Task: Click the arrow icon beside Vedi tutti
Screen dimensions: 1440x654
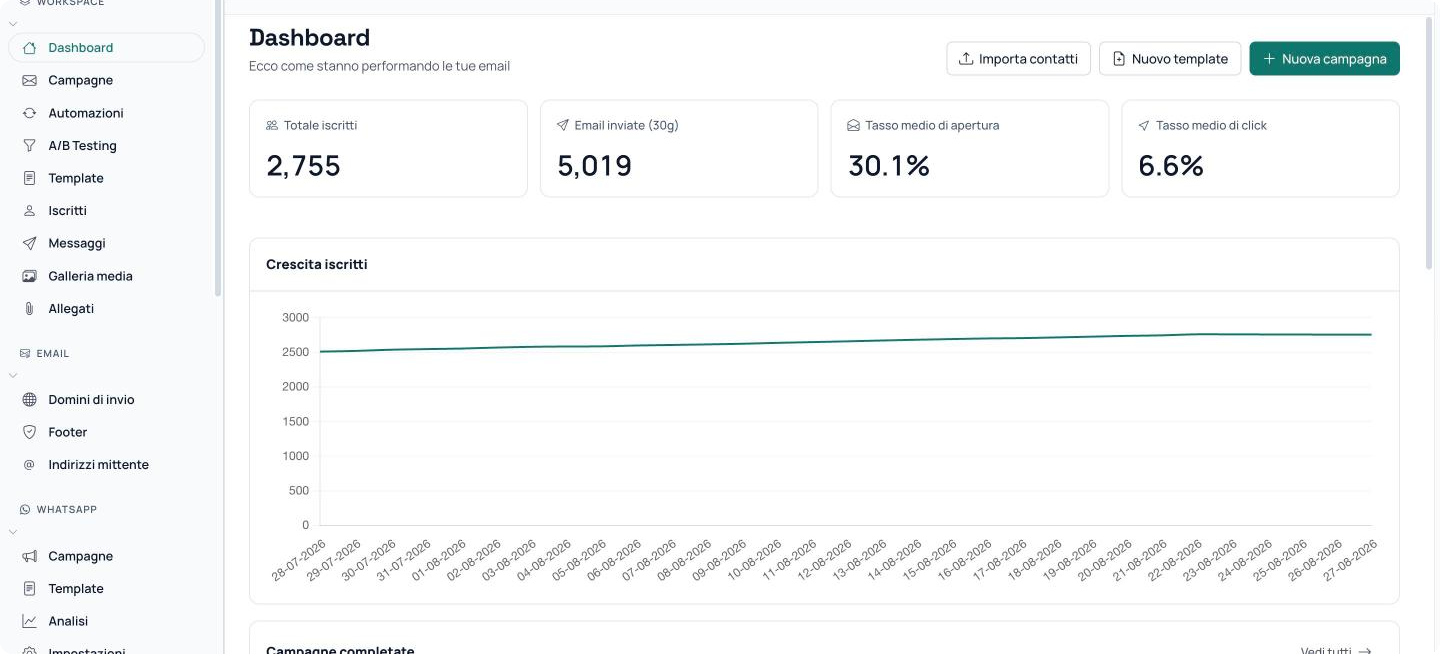Action: 1365,651
